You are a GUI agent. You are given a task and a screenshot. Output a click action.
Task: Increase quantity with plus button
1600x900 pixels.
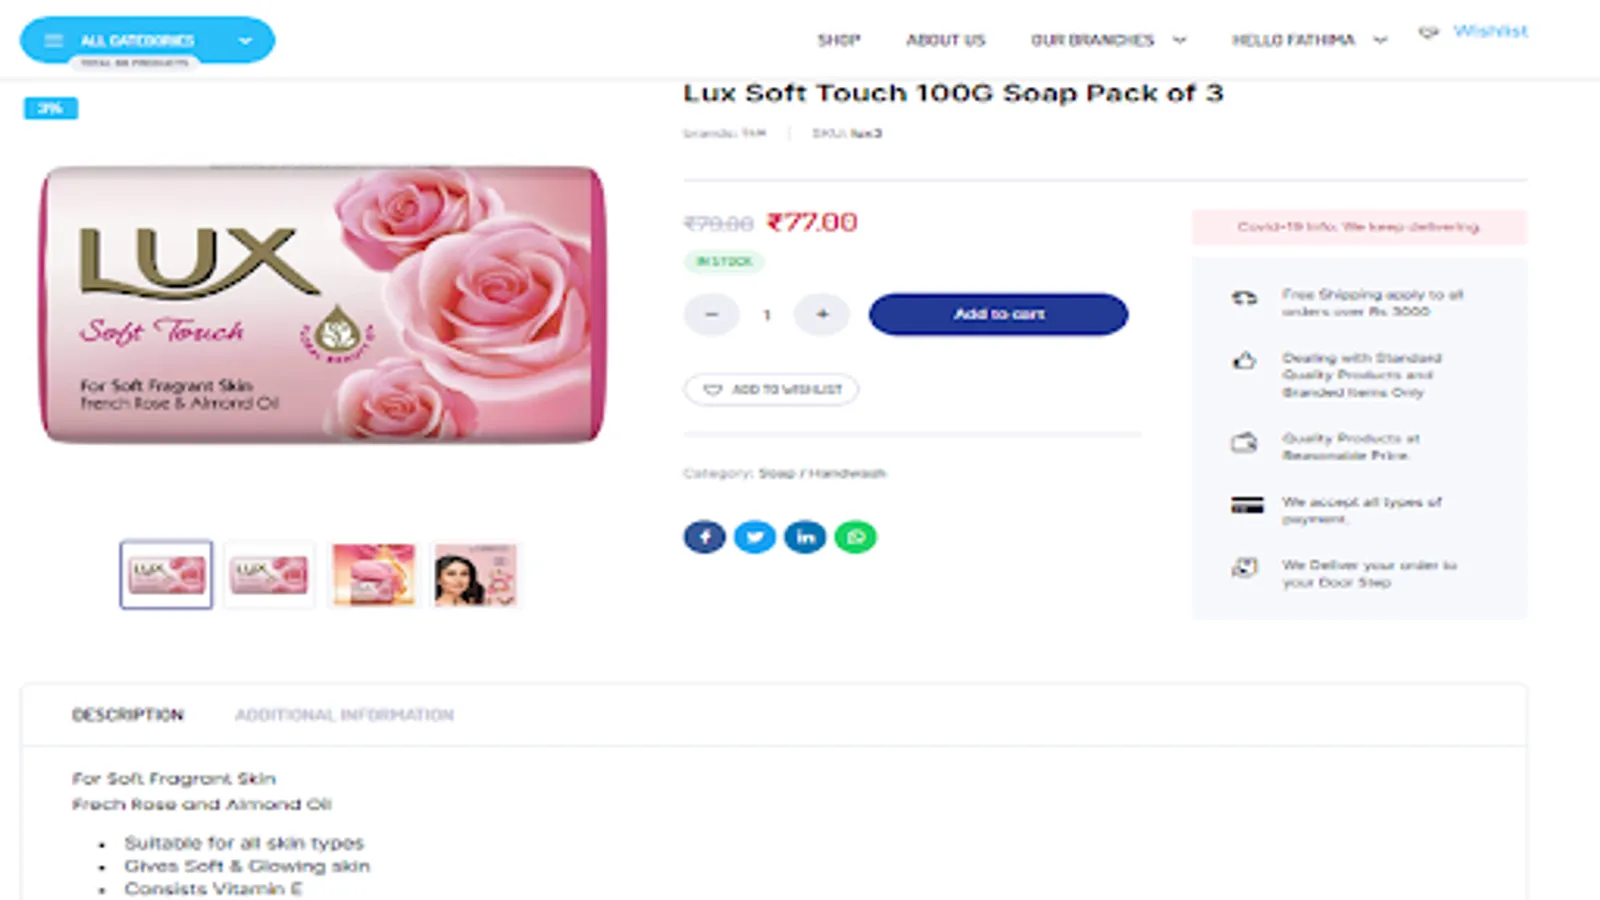(822, 314)
